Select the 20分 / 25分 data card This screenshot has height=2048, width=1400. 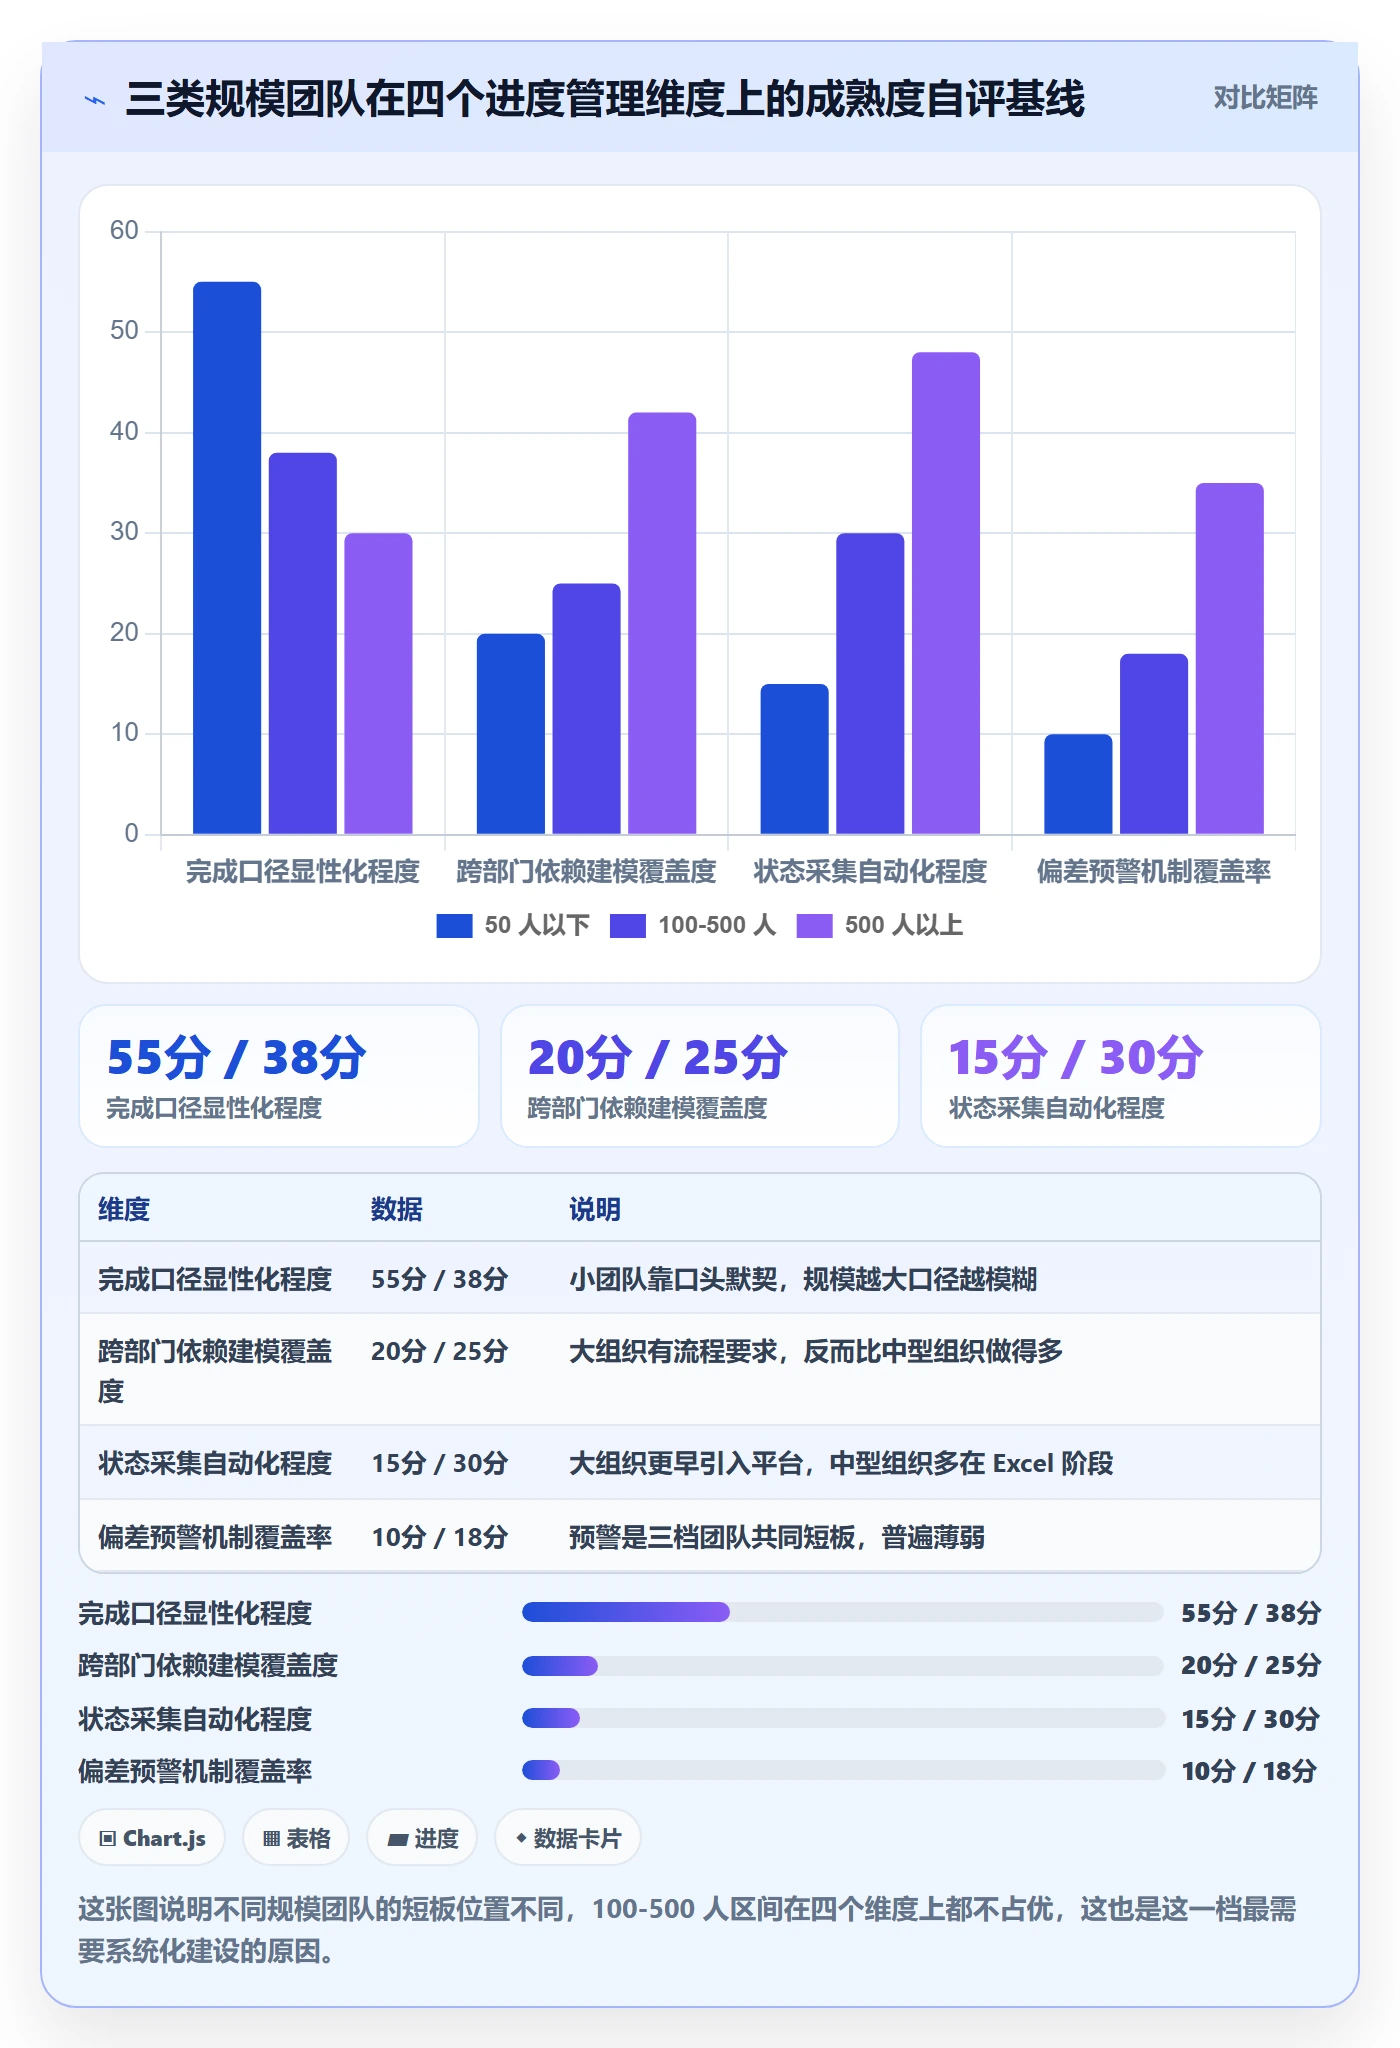[x=700, y=1076]
